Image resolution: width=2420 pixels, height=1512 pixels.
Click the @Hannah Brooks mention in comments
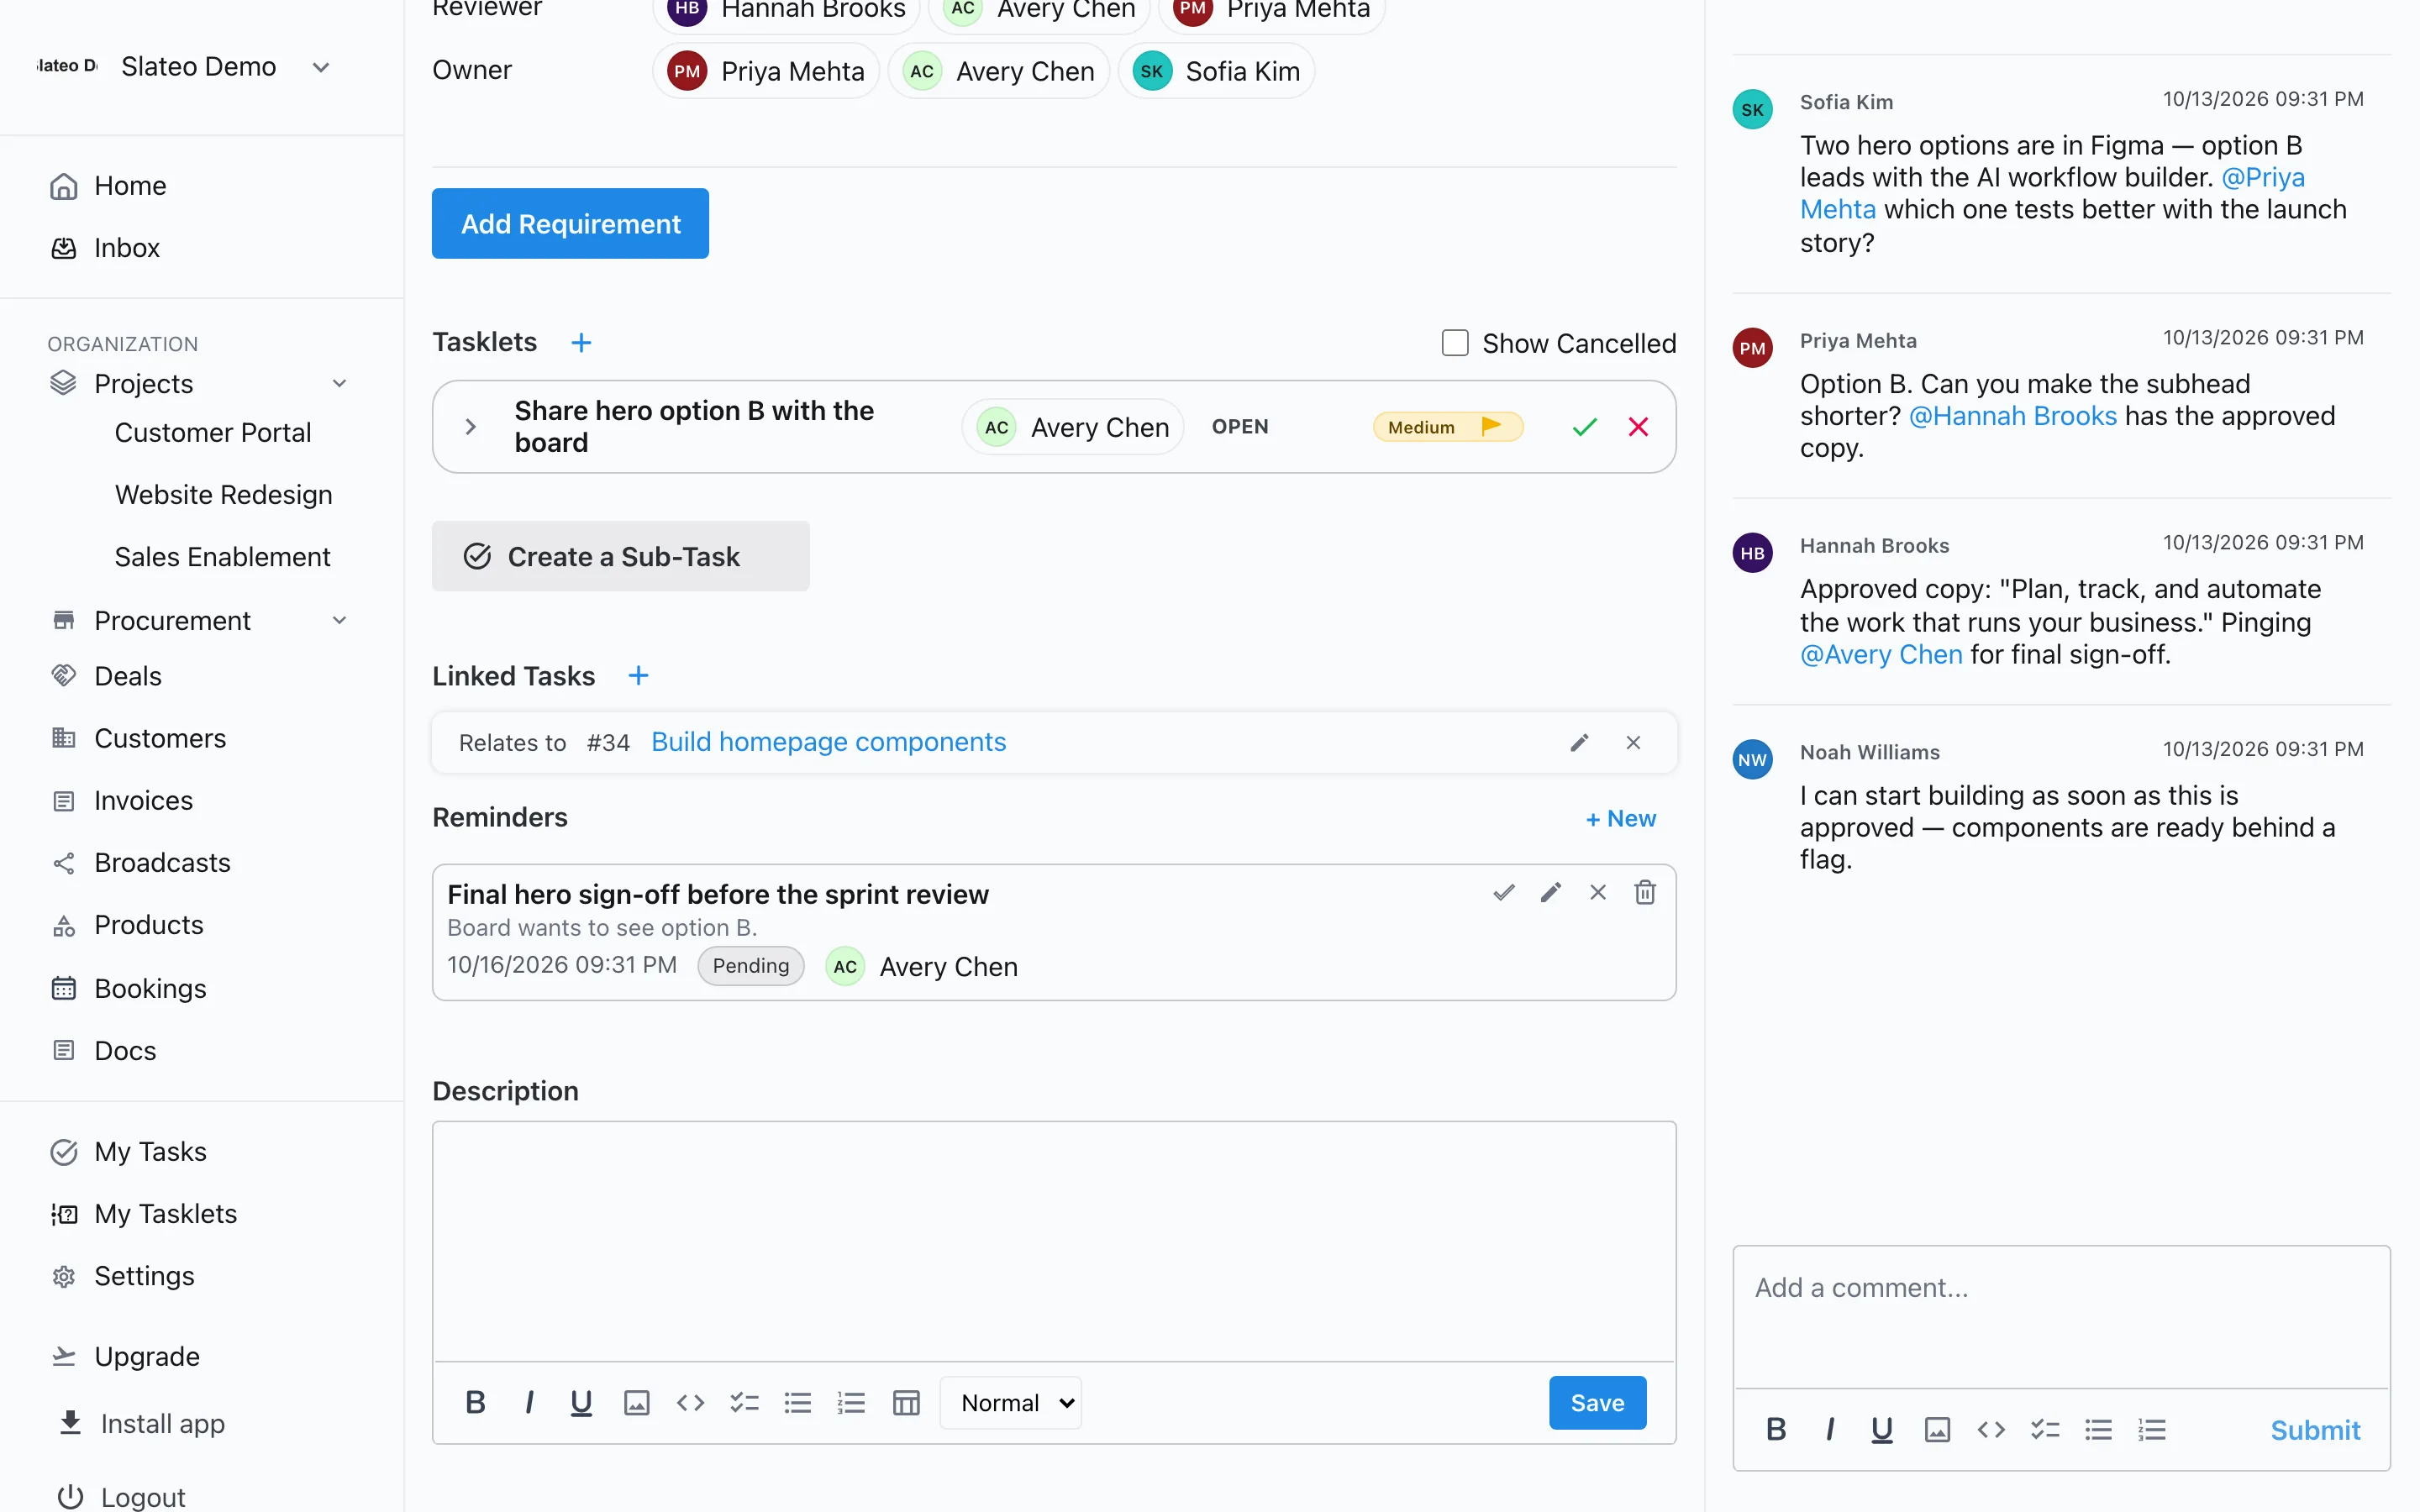coord(2012,416)
